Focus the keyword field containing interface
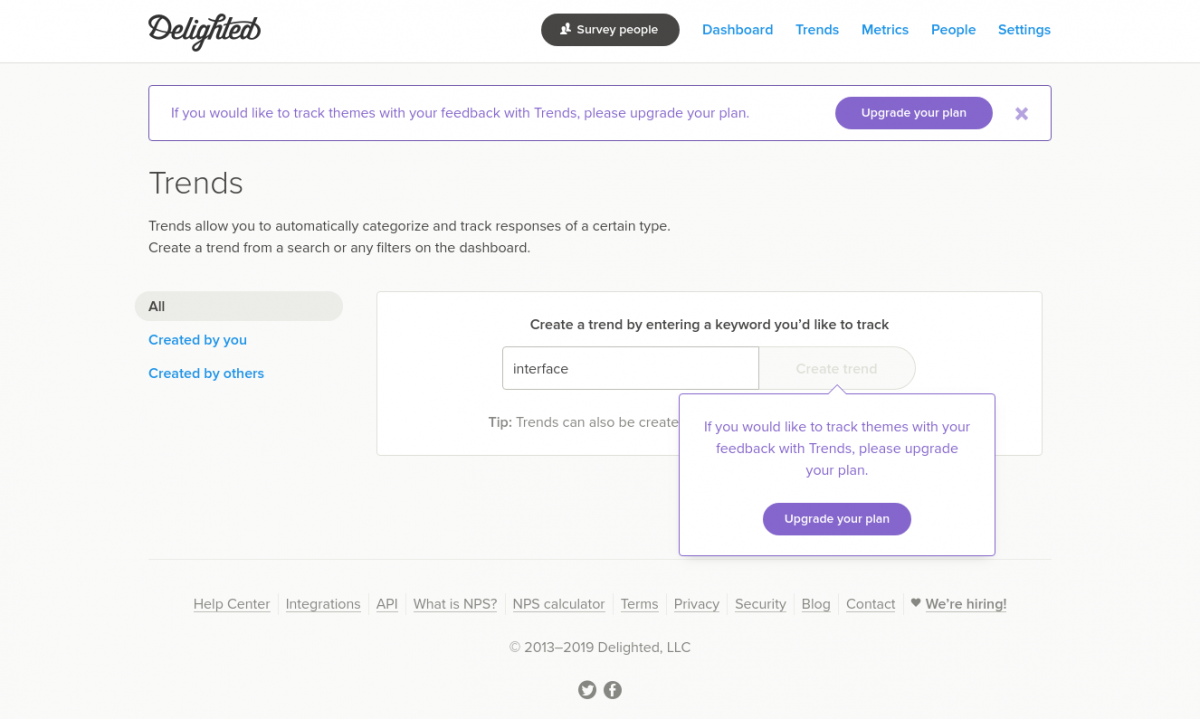The height and width of the screenshot is (719, 1200). pyautogui.click(x=631, y=368)
